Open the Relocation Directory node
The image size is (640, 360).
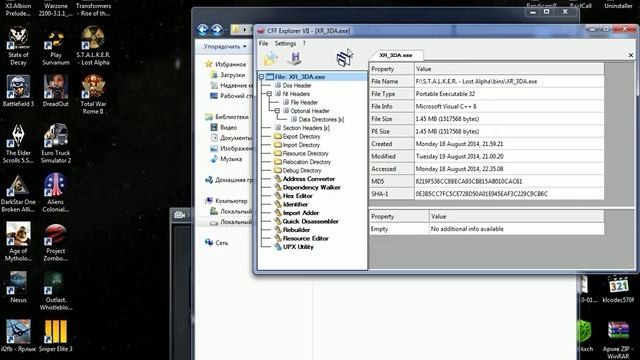click(x=307, y=162)
